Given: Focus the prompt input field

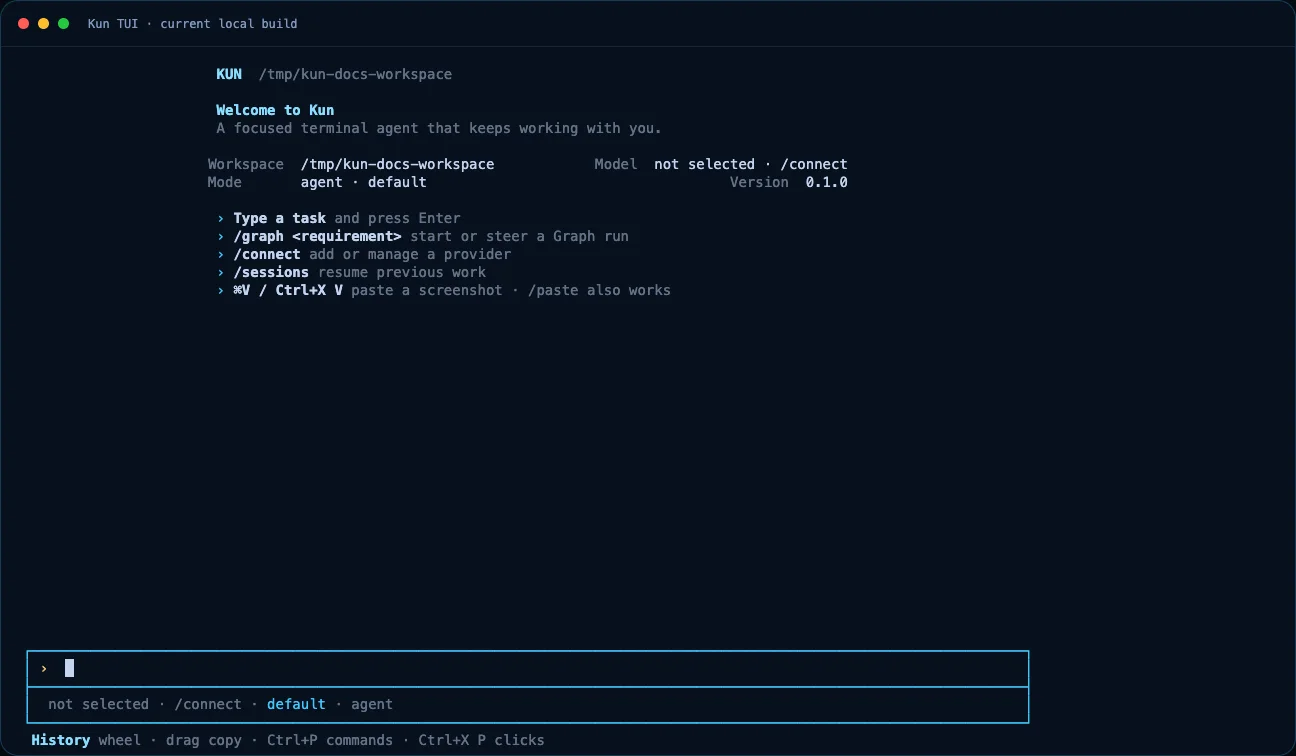Looking at the screenshot, I should (528, 668).
